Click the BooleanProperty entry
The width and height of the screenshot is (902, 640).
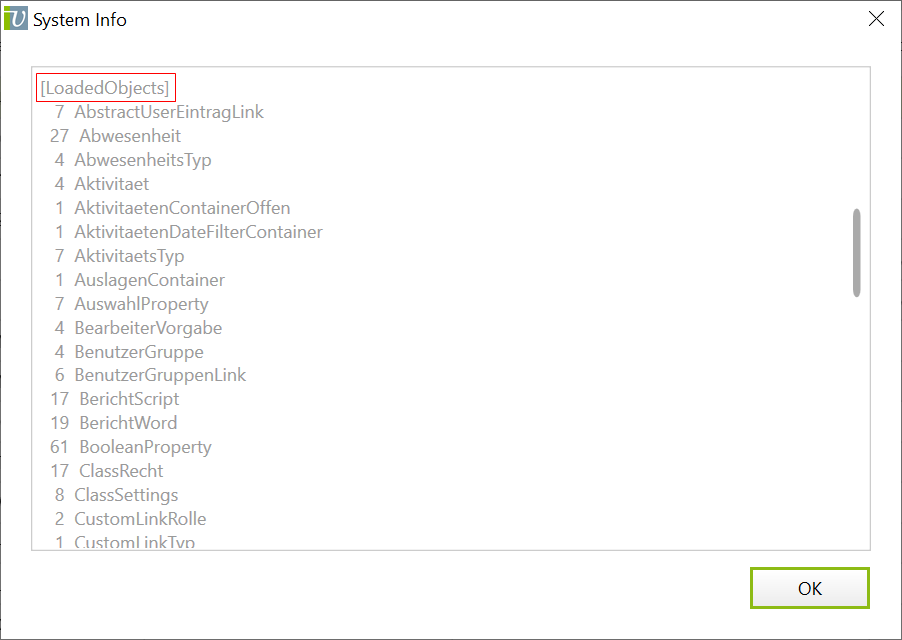point(145,447)
